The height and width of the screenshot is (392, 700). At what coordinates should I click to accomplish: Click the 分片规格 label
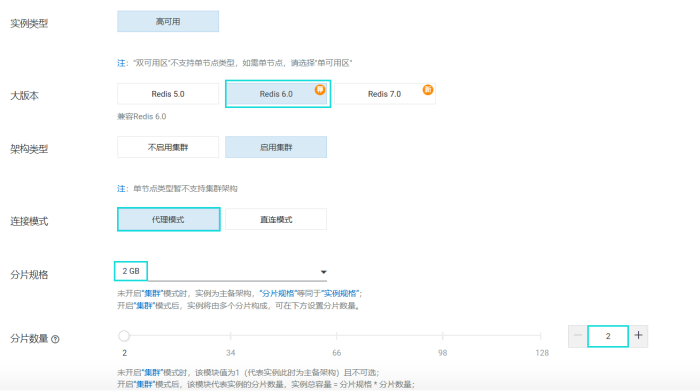coord(29,275)
